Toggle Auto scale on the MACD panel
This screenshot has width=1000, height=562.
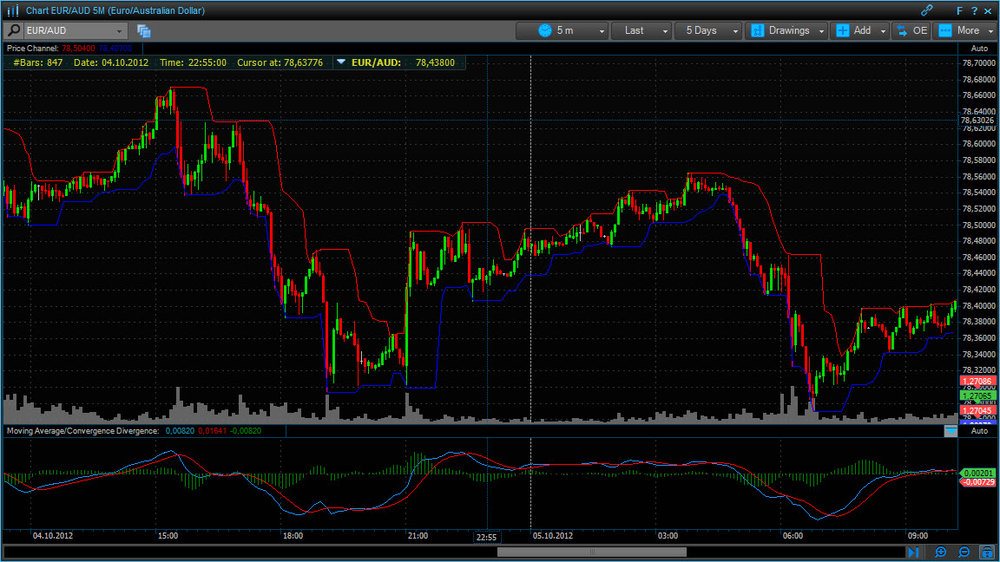point(979,431)
